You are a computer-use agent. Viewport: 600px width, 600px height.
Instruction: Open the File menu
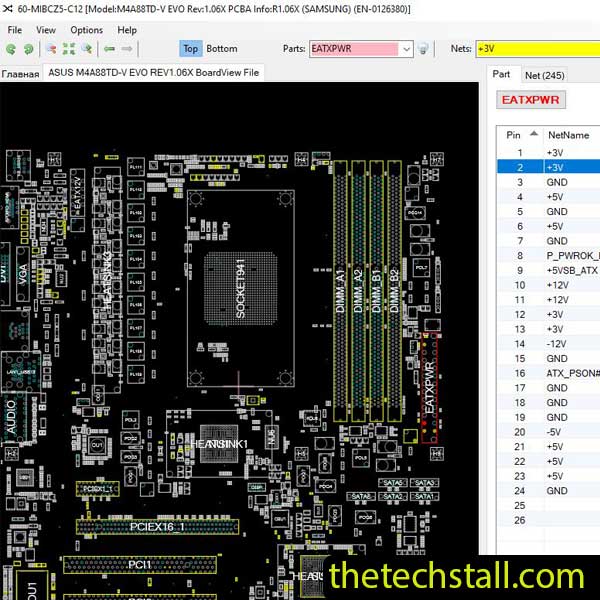pyautogui.click(x=15, y=30)
